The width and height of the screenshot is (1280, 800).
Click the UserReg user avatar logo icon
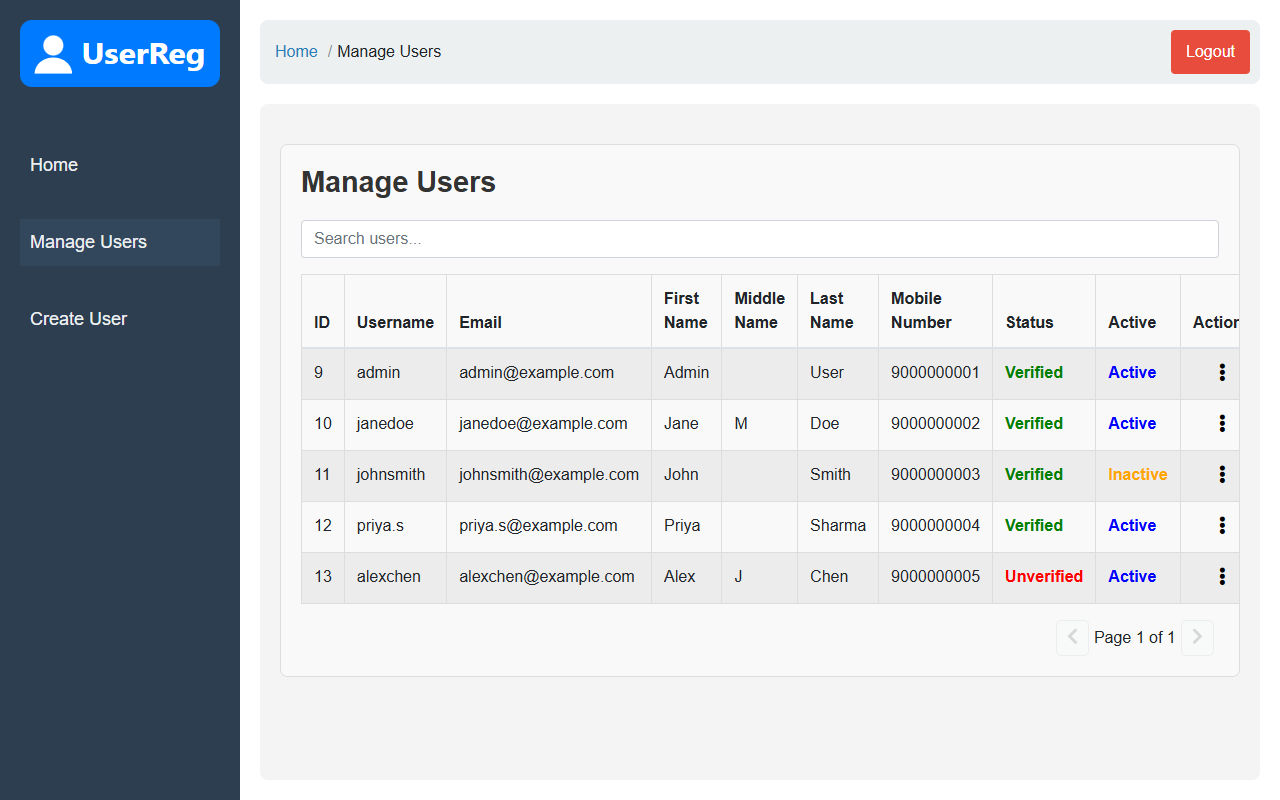tap(53, 54)
